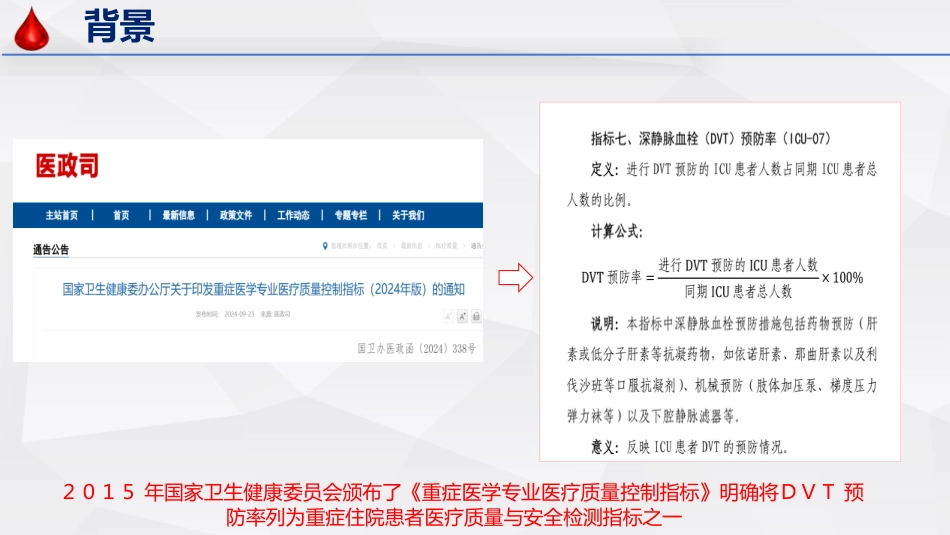
Task: Increase font size with large A icon
Action: pyautogui.click(x=462, y=316)
